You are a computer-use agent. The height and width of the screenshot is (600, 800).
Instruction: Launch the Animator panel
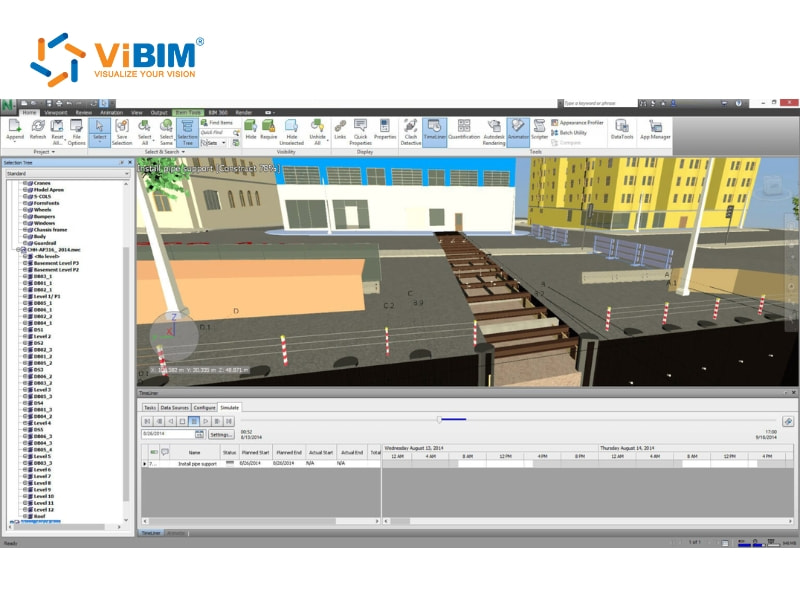click(x=516, y=128)
